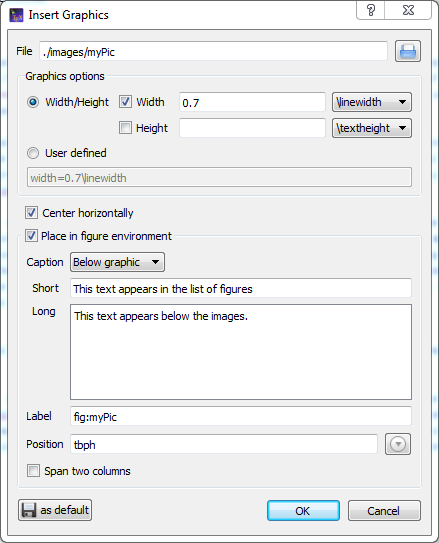Image resolution: width=439 pixels, height=543 pixels.
Task: Expand the Caption Below graphic dropdown
Action: tap(117, 262)
